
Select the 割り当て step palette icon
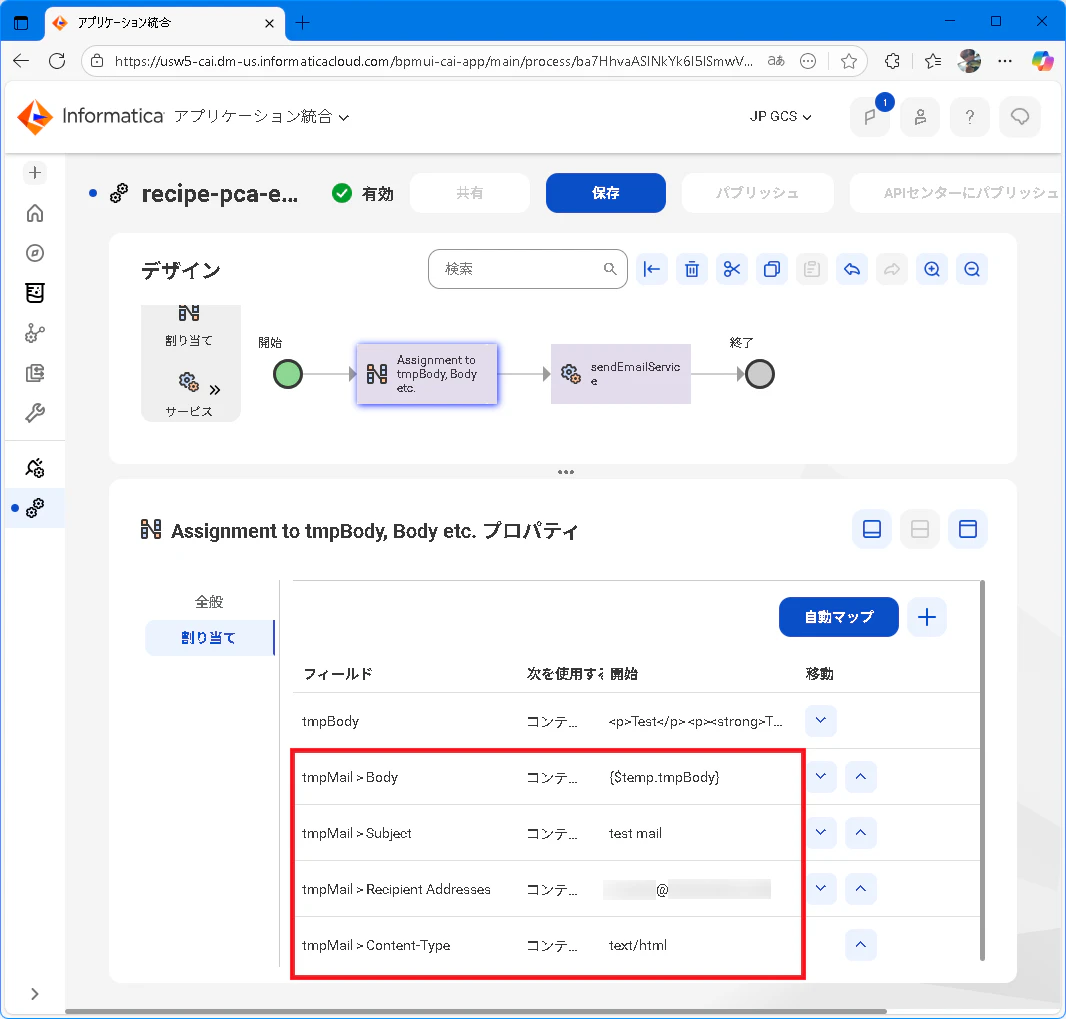189,326
